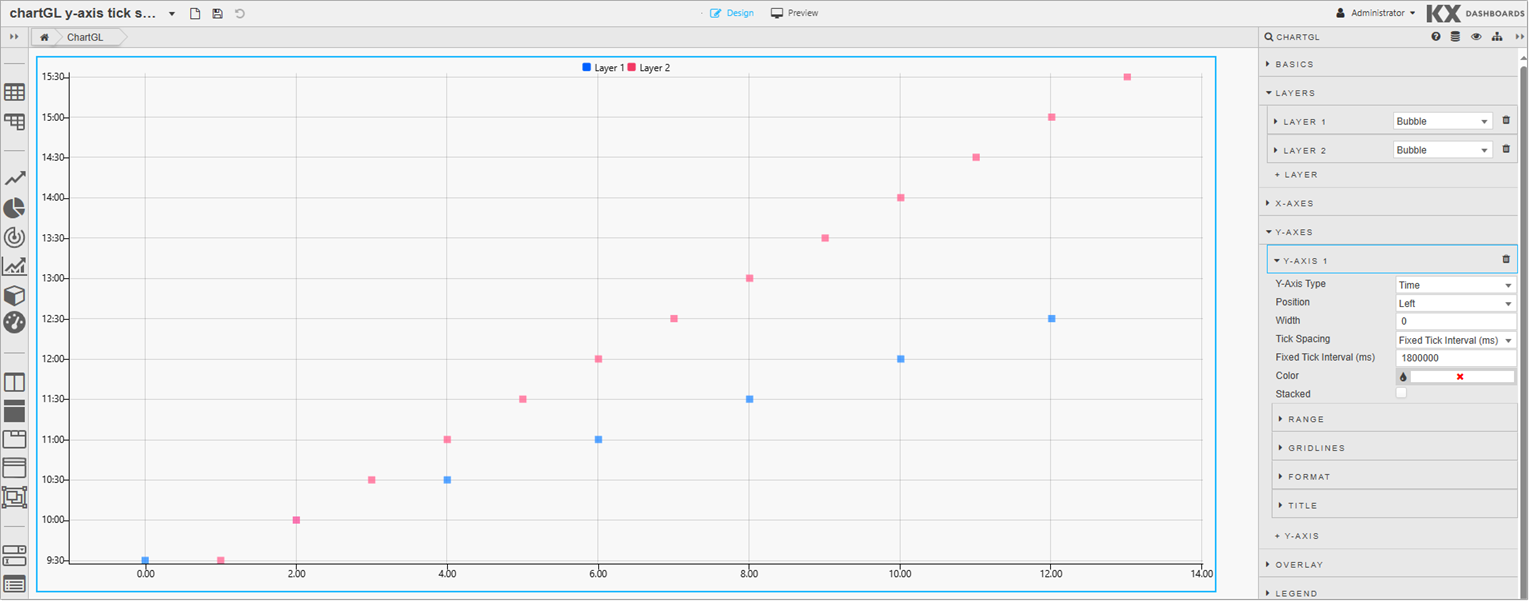Create a new dashboard with the document icon
The image size is (1530, 602).
(195, 14)
